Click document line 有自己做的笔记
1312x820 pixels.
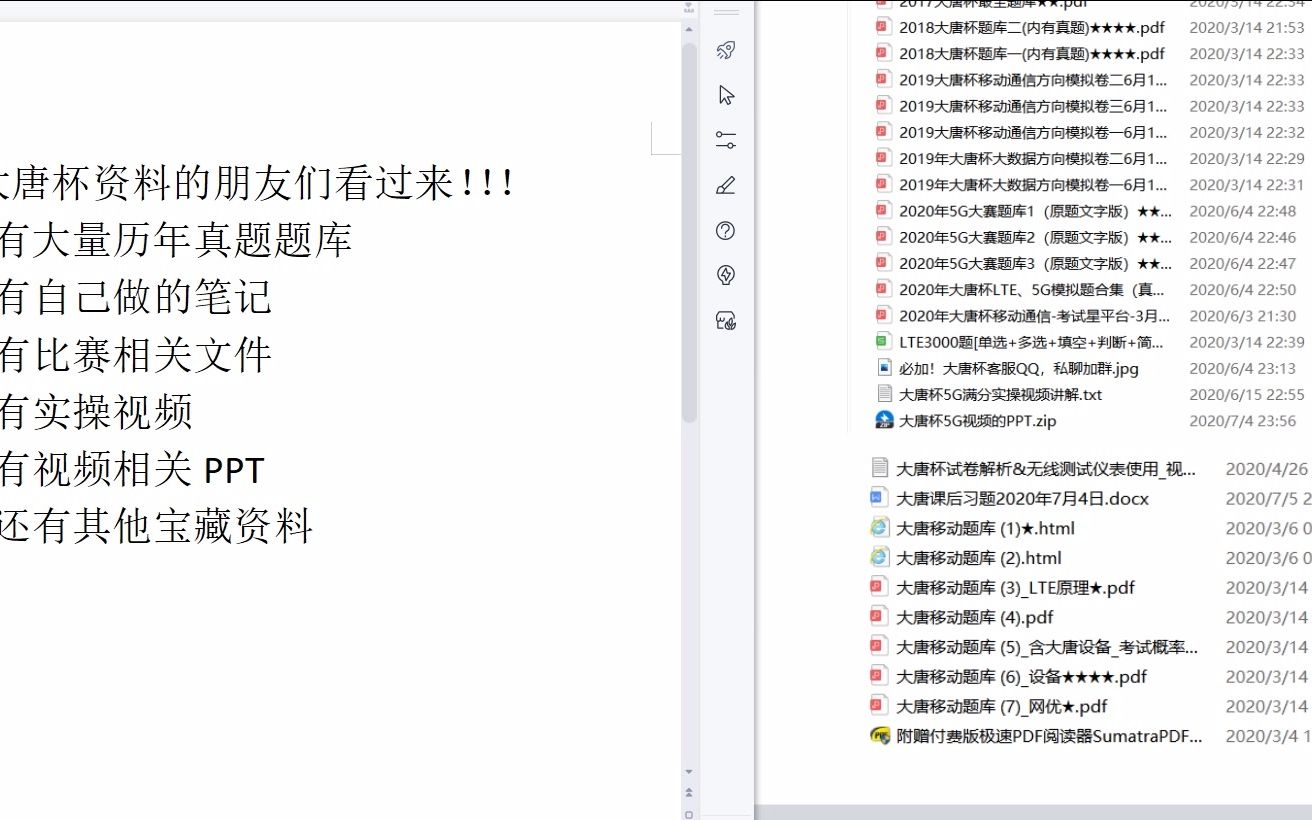coord(136,297)
